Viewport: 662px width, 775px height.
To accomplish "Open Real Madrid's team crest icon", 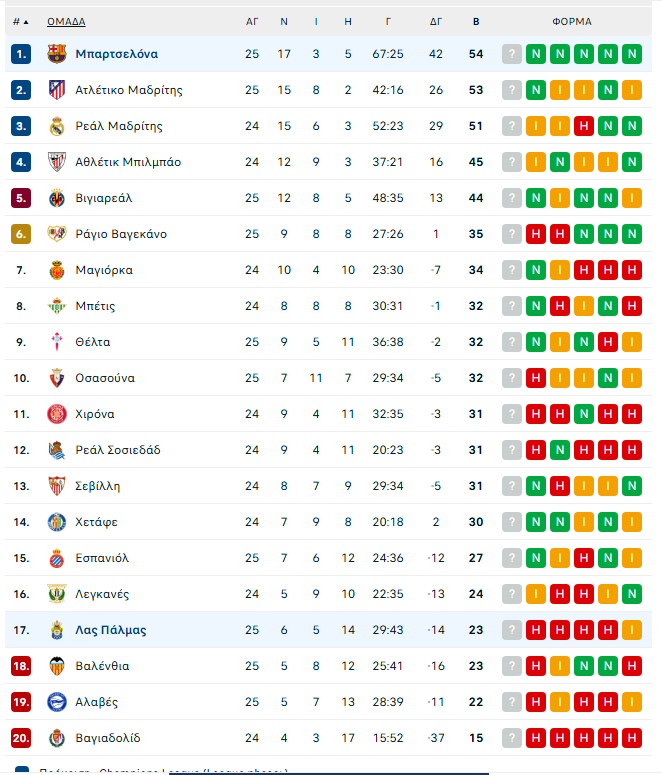I will (57, 126).
